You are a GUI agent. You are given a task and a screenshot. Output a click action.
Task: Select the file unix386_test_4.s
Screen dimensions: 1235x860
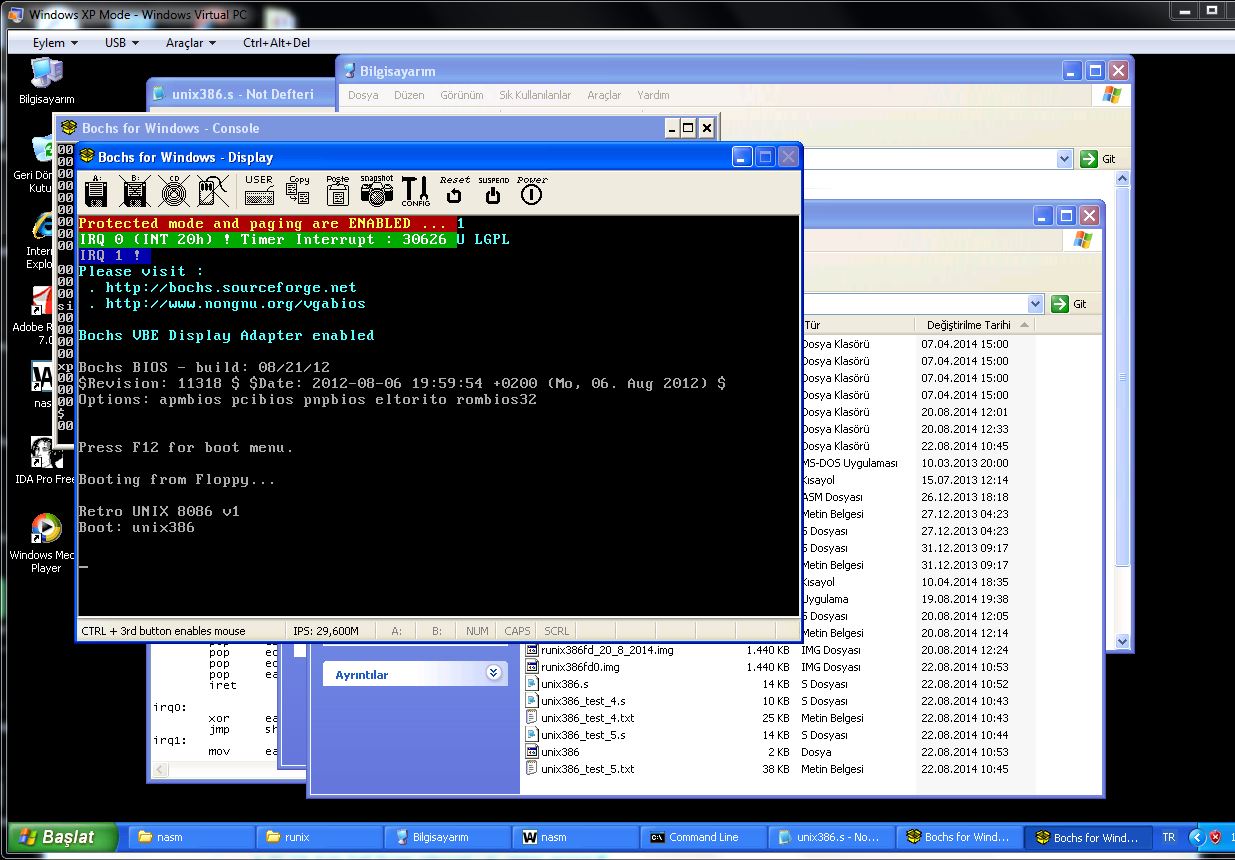583,701
